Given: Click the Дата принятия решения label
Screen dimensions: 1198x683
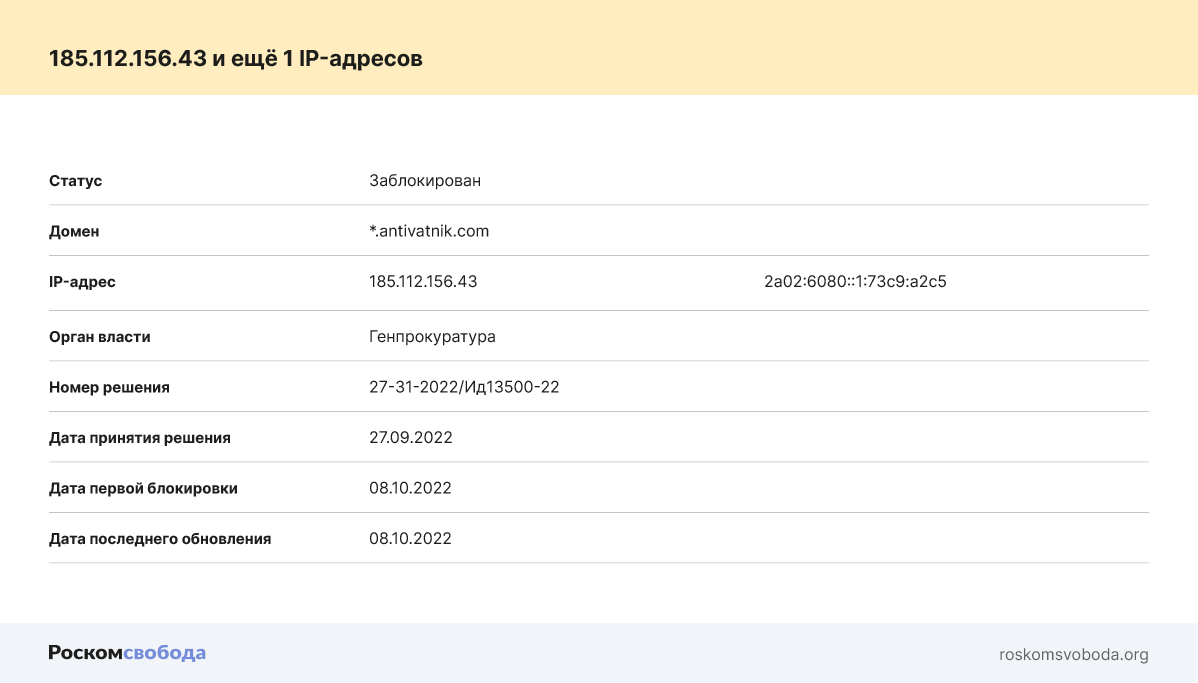Looking at the screenshot, I should 140,438.
